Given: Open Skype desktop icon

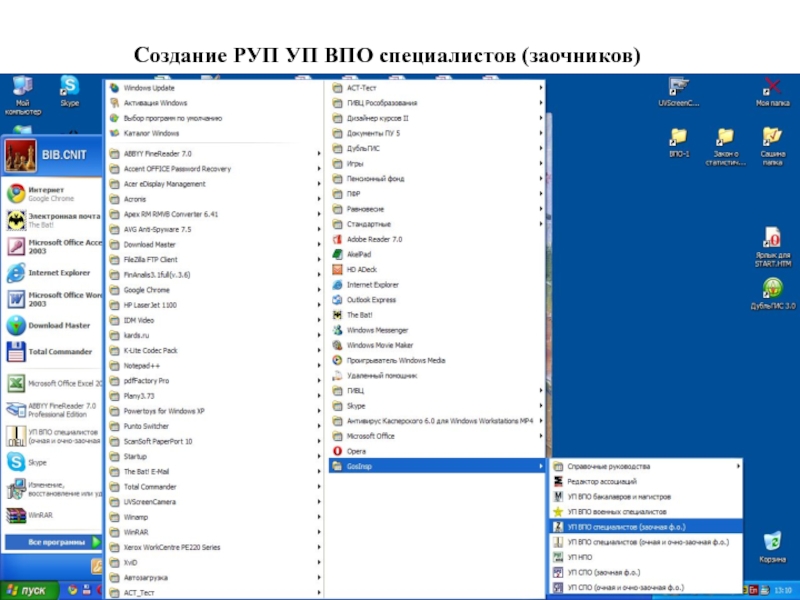Looking at the screenshot, I should [69, 91].
